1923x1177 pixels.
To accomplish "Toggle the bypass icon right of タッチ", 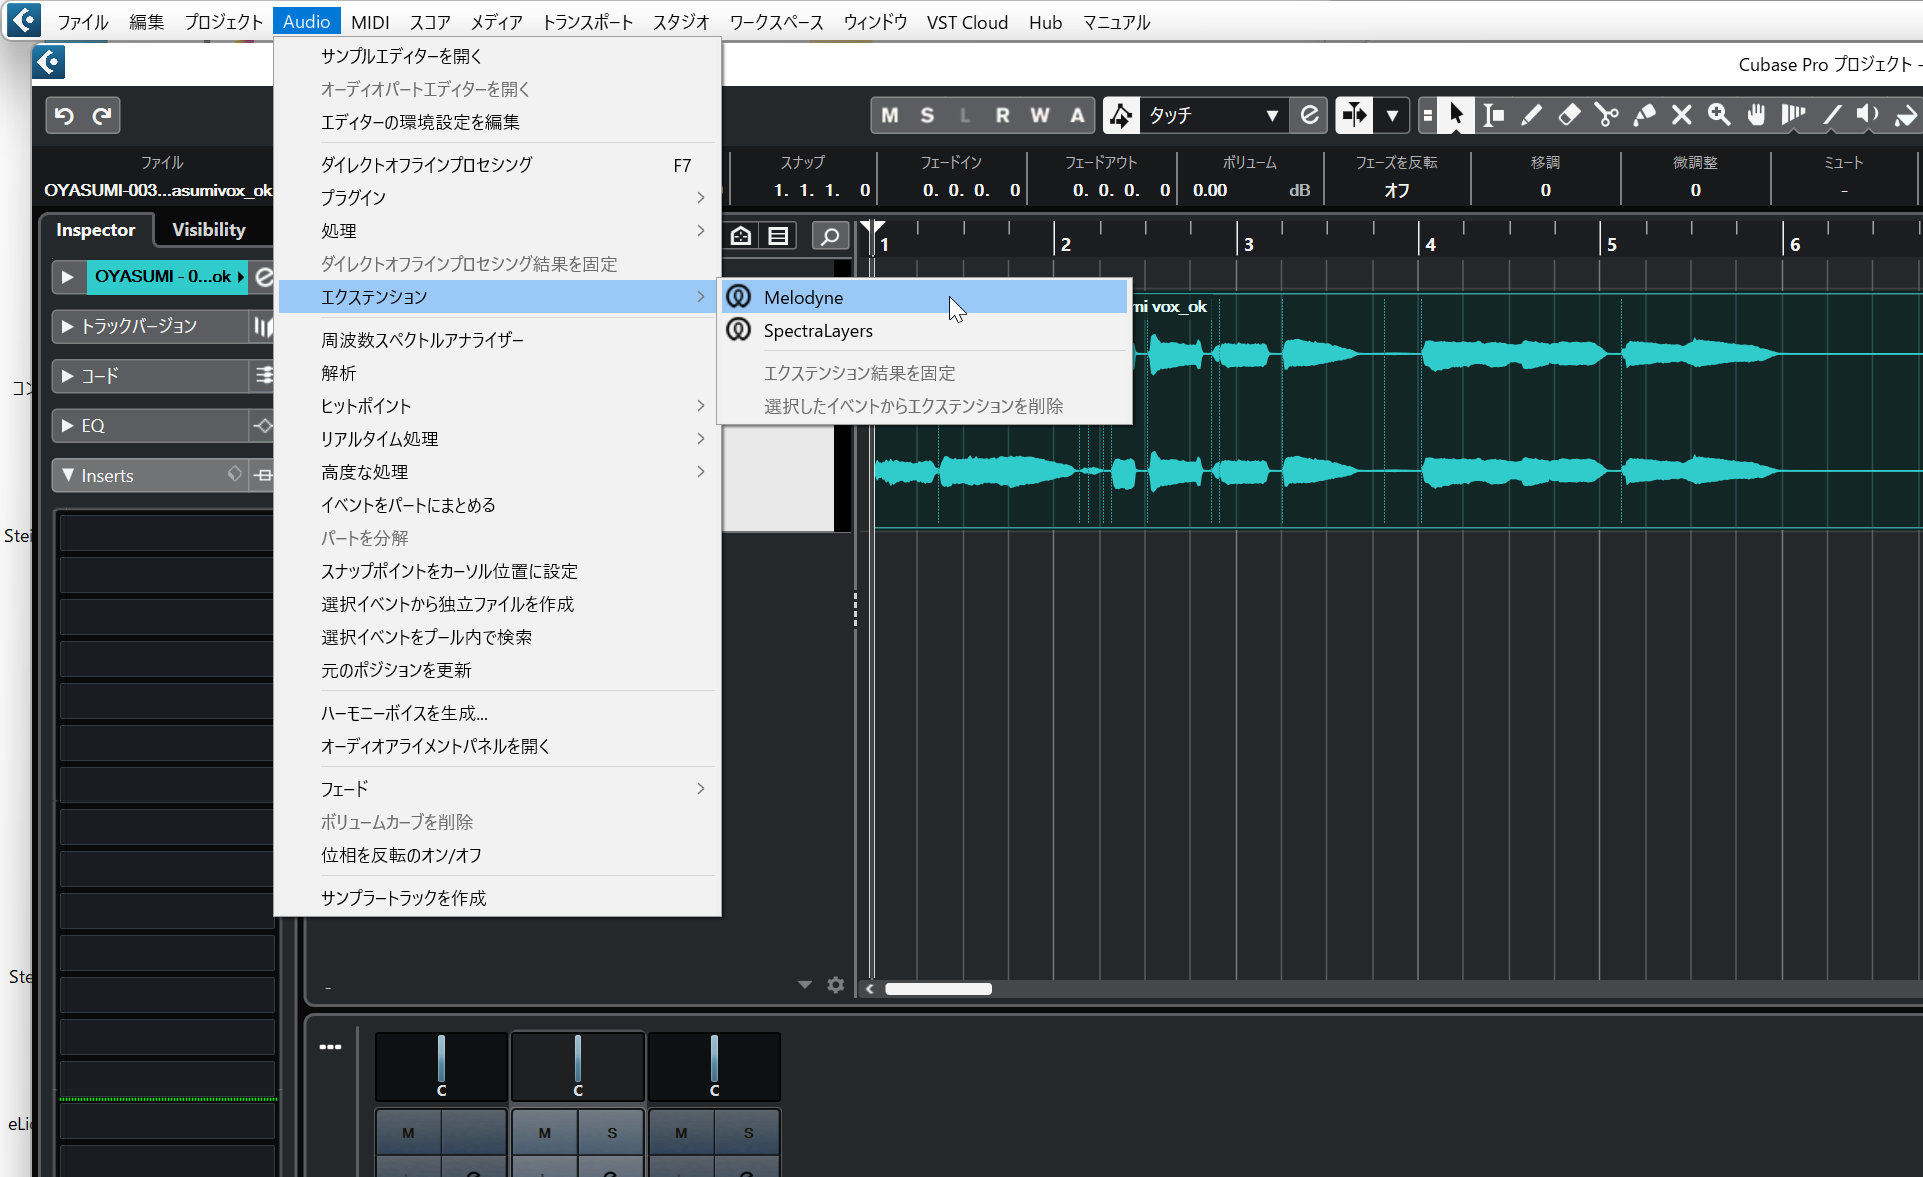I will (1309, 115).
